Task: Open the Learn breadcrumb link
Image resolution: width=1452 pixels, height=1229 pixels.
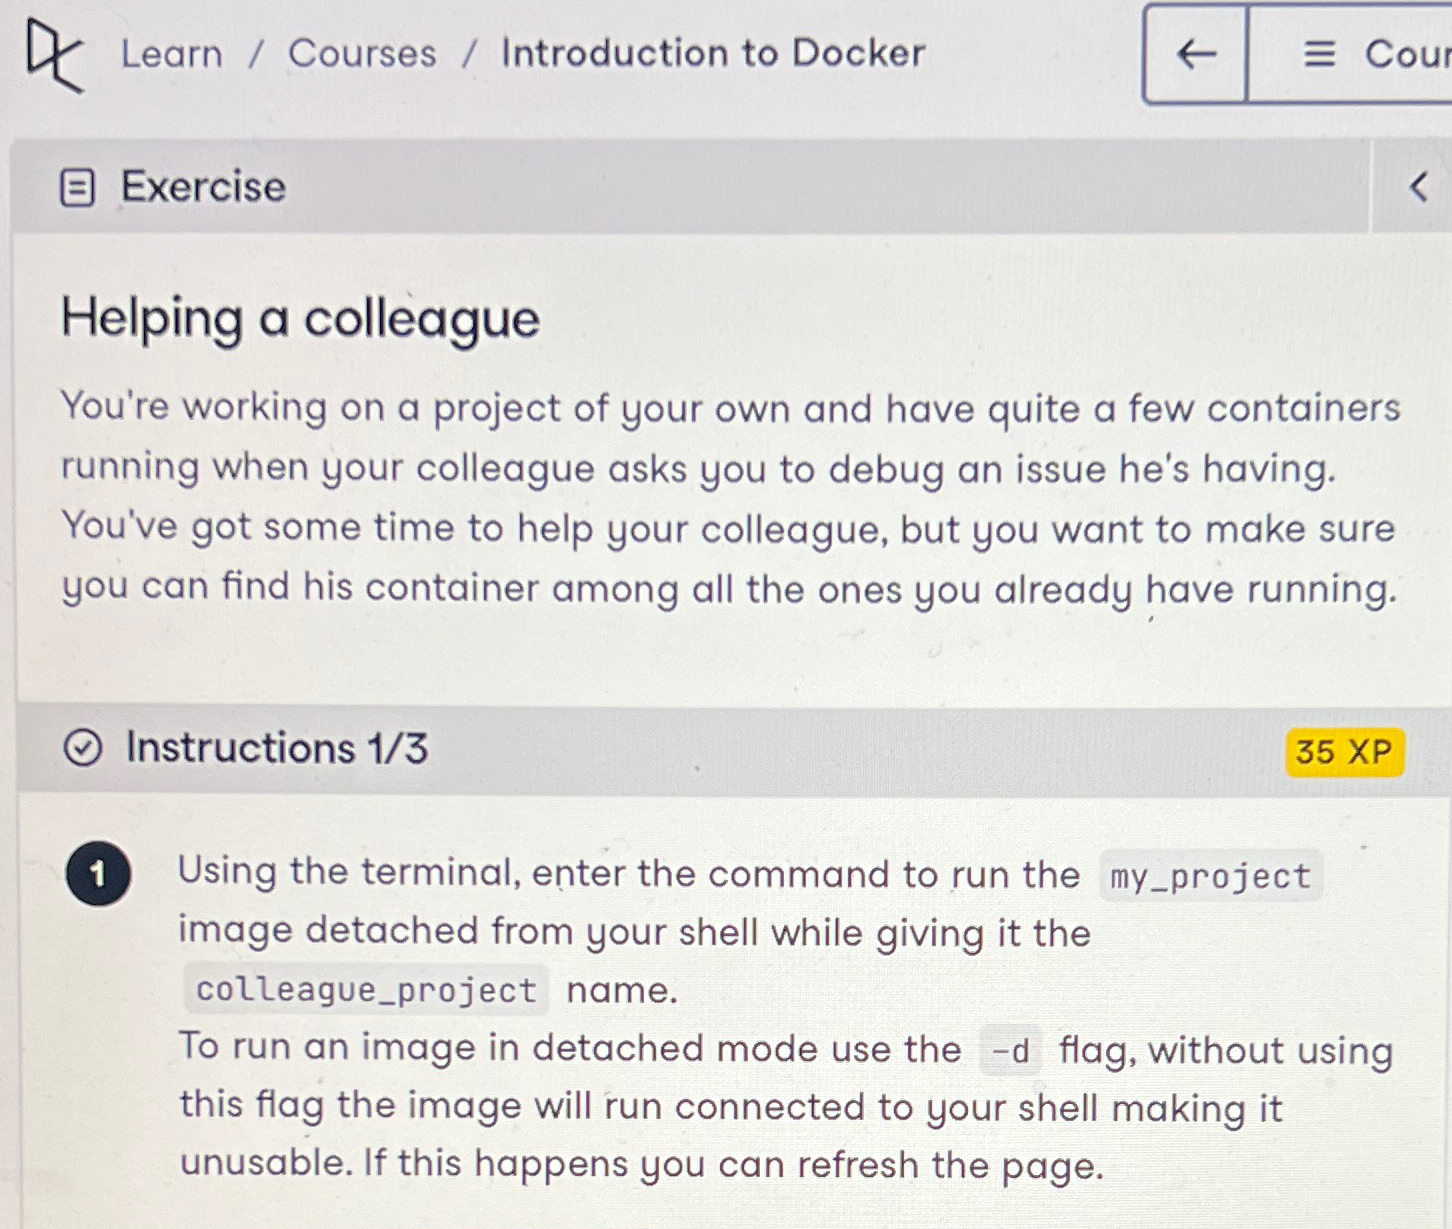Action: (172, 54)
